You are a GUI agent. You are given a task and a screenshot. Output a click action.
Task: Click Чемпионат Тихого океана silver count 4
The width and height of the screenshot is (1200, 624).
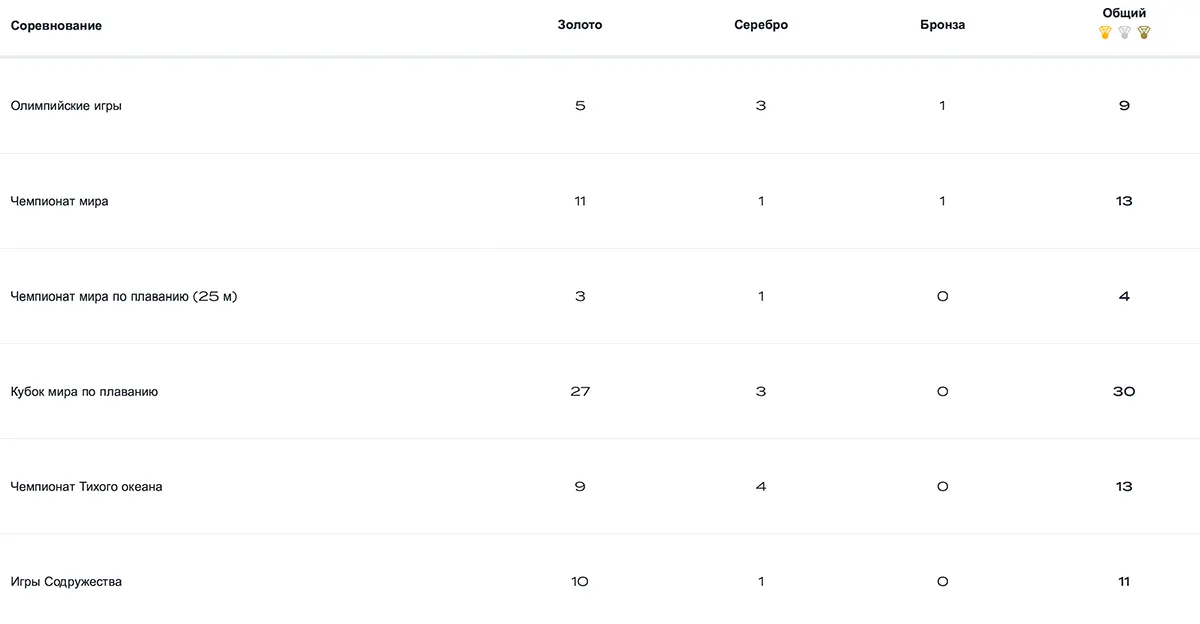click(x=761, y=487)
